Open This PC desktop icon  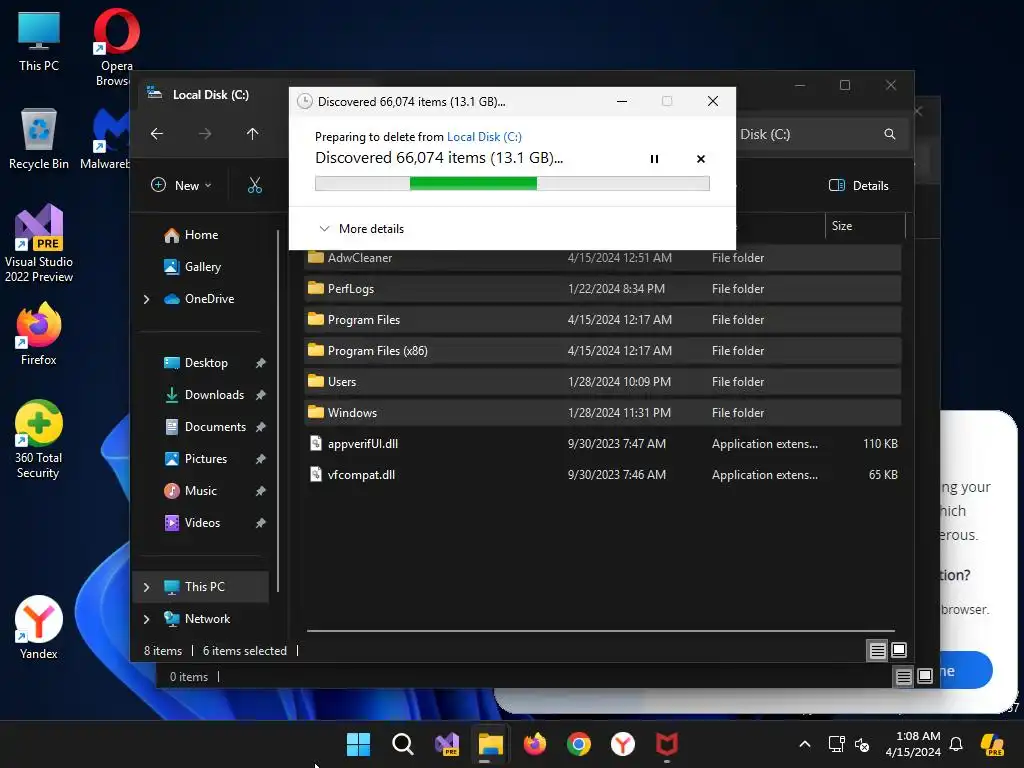[x=39, y=40]
